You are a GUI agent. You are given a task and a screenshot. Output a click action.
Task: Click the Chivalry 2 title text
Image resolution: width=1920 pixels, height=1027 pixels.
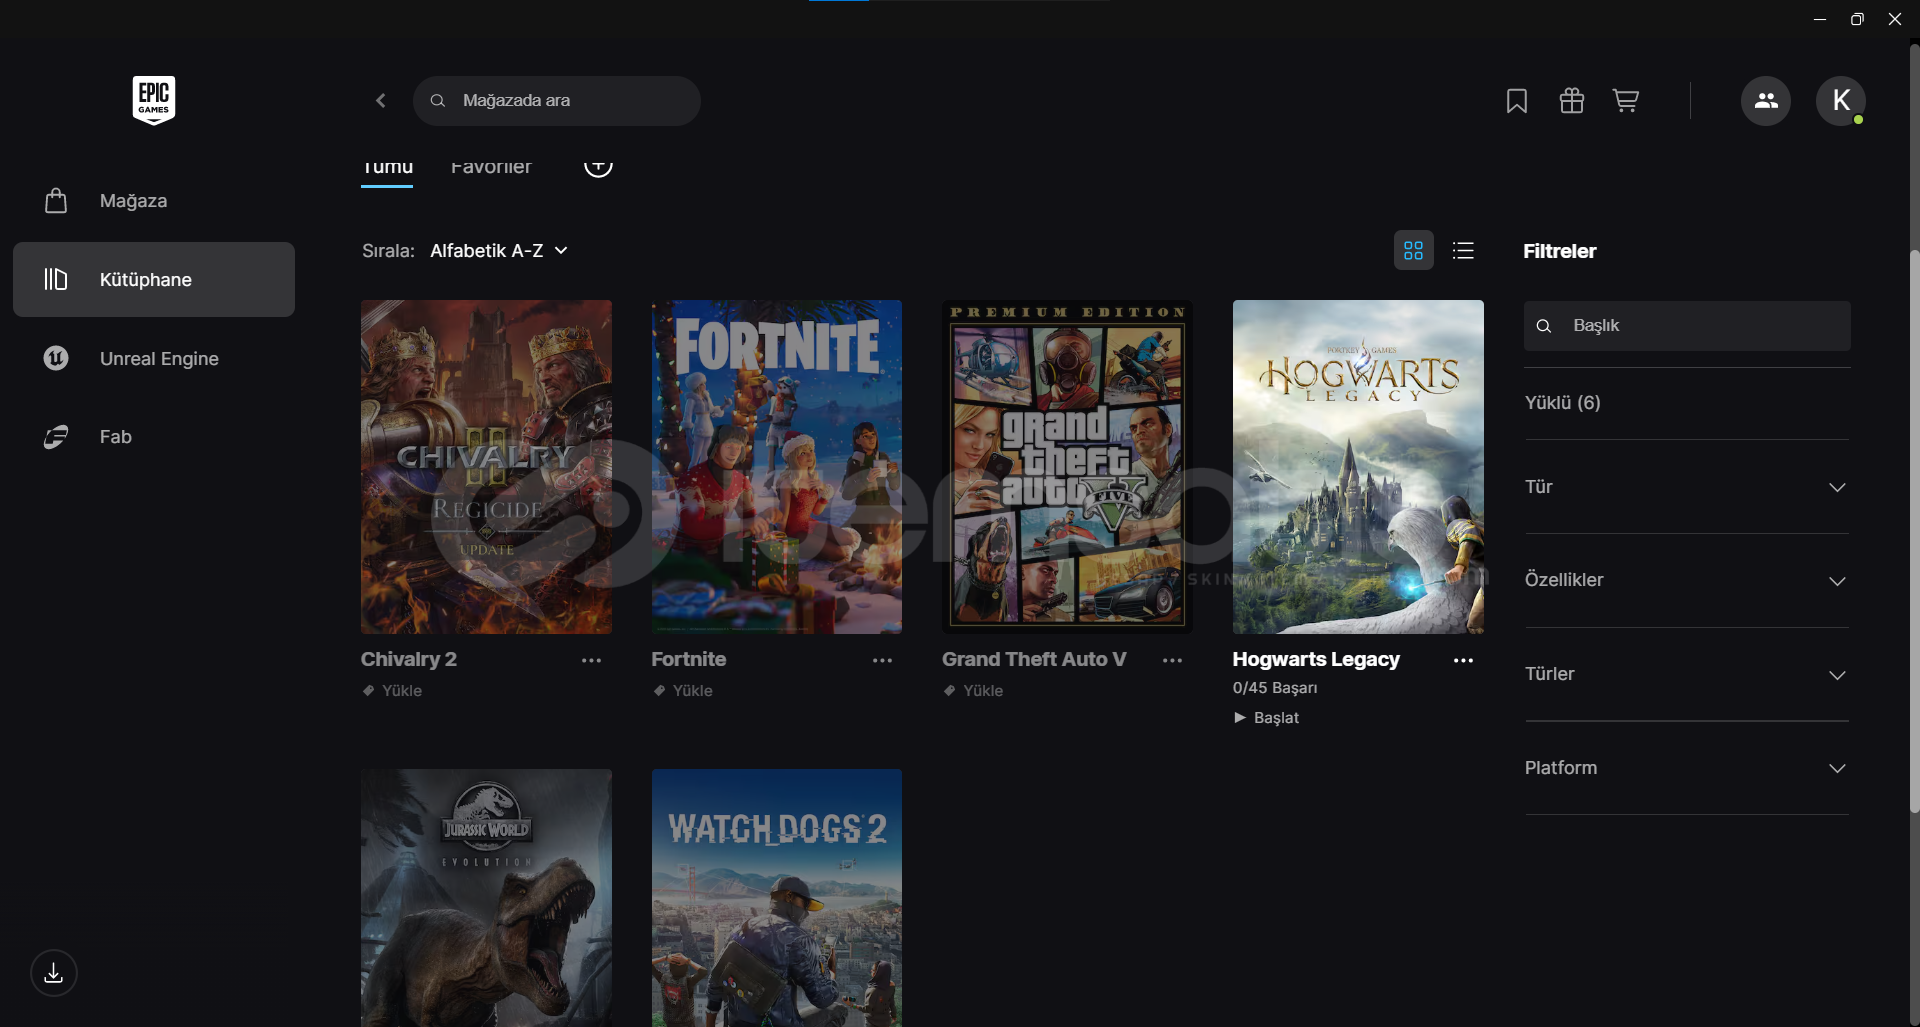(409, 660)
